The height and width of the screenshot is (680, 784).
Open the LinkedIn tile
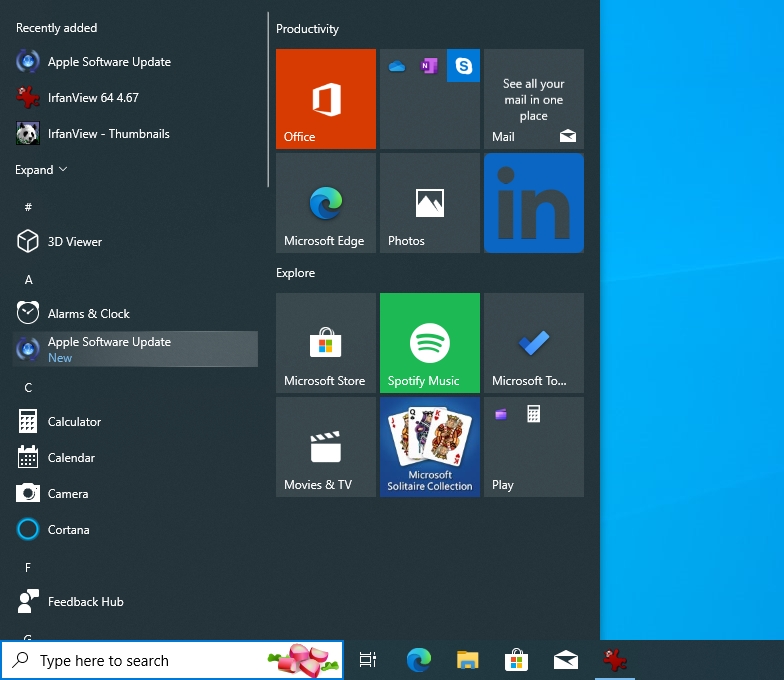click(x=534, y=202)
